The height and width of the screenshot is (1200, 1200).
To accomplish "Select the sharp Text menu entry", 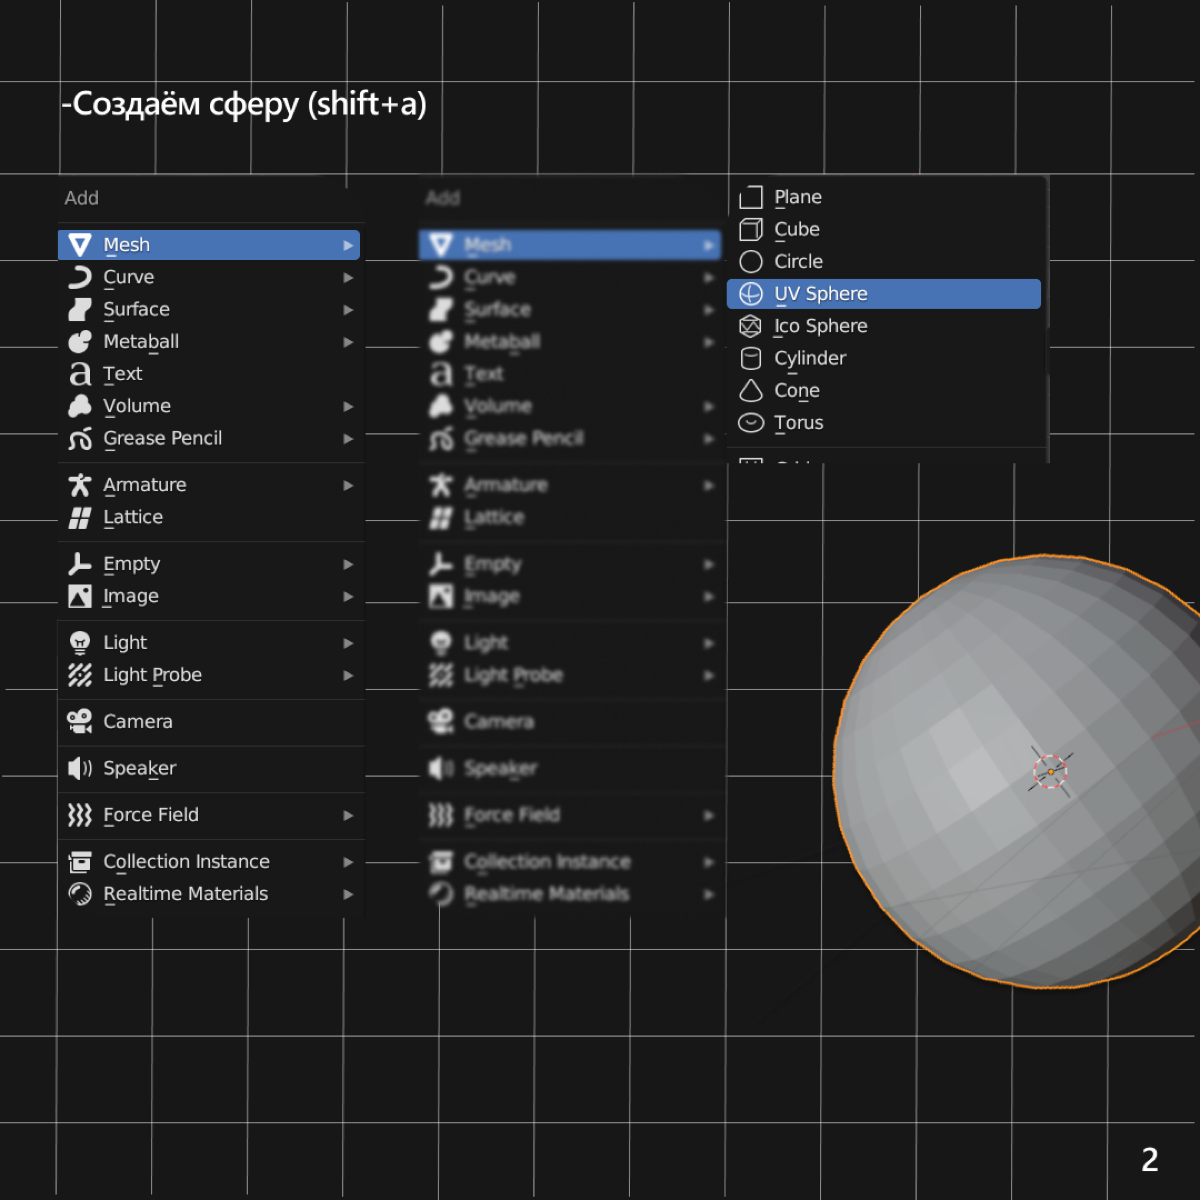I will (x=123, y=374).
